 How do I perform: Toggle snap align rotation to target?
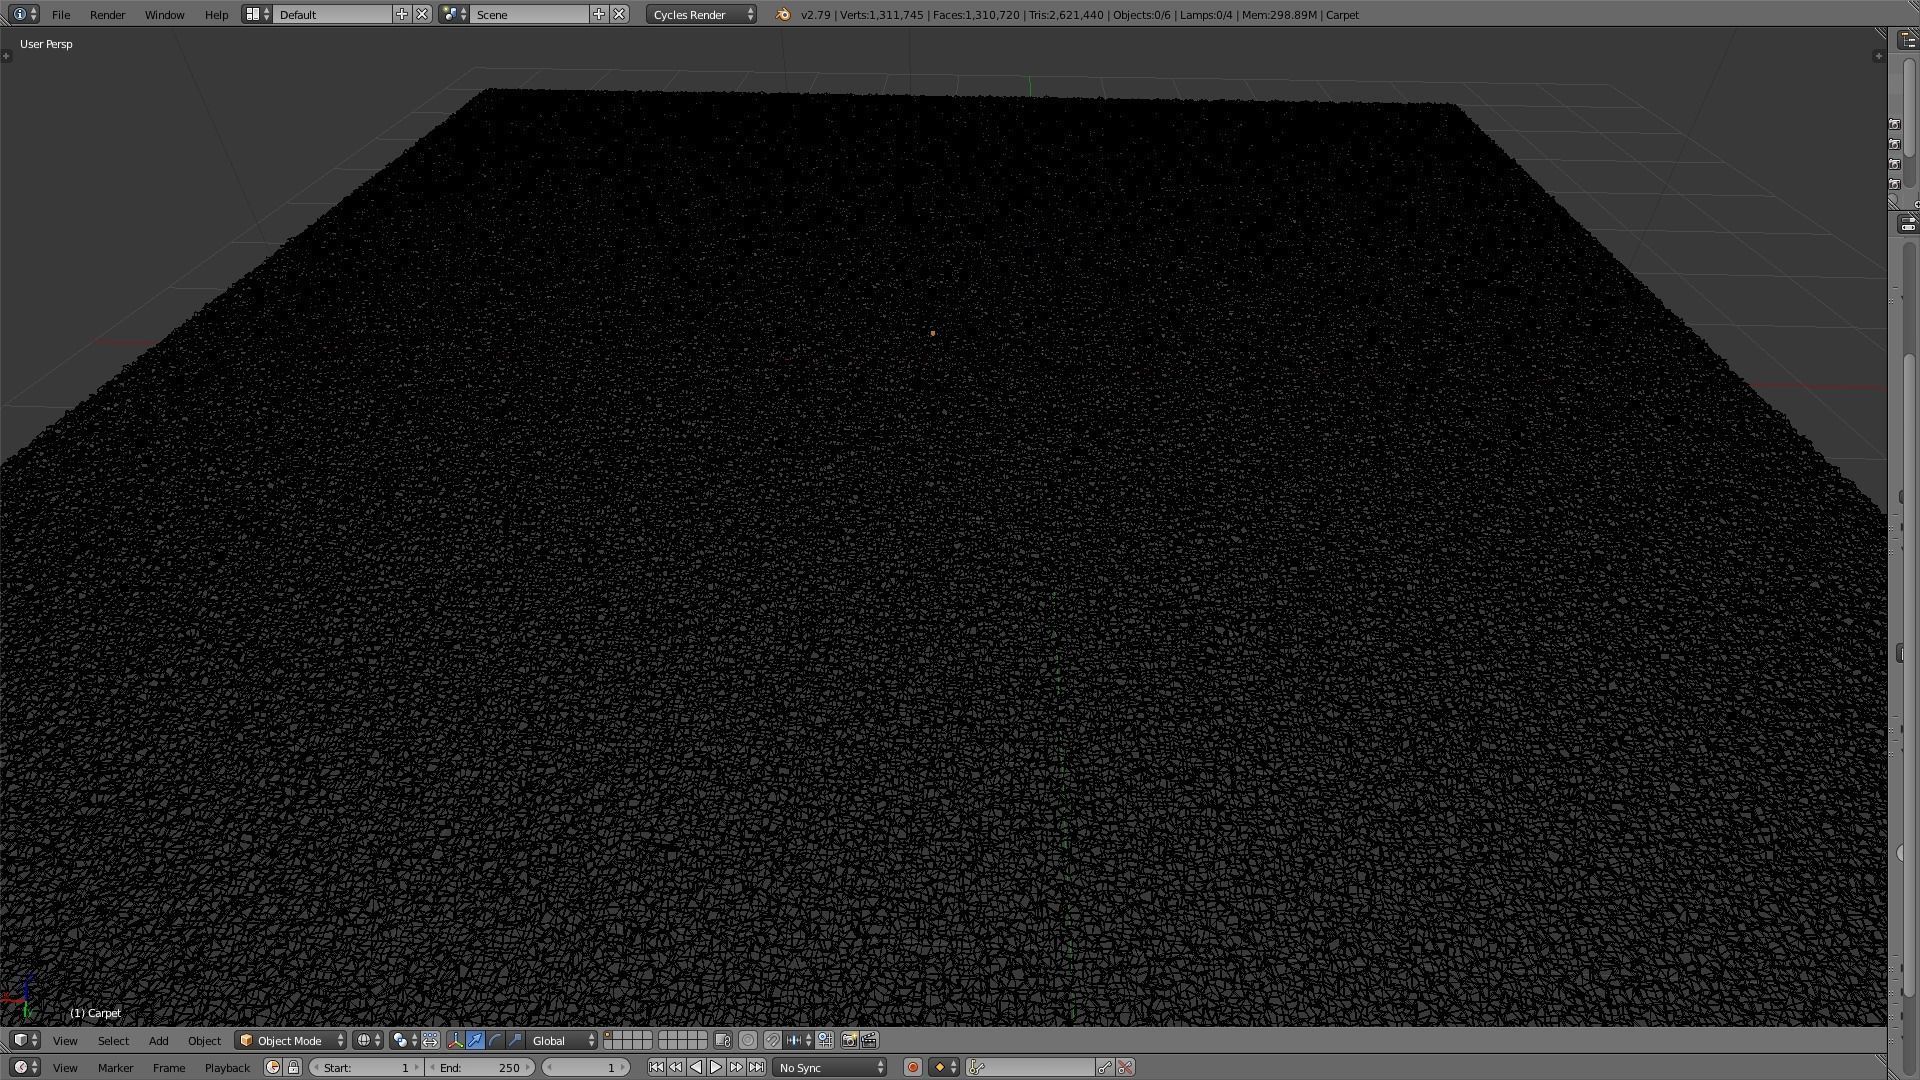(825, 1040)
